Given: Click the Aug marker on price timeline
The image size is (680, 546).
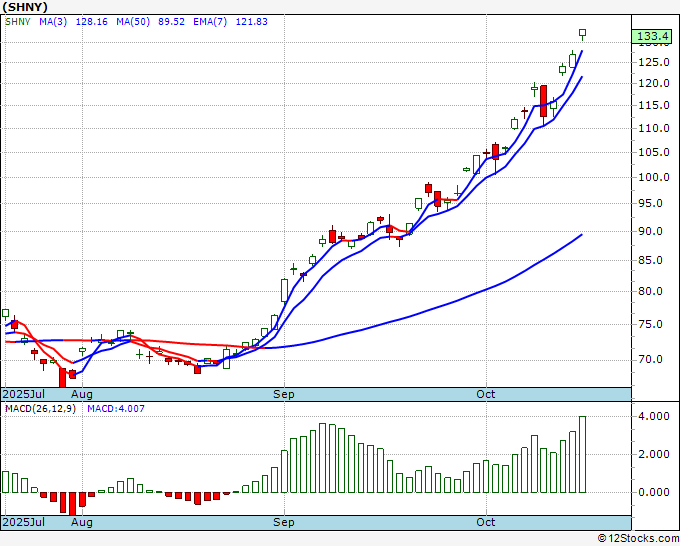Looking at the screenshot, I should coord(82,394).
